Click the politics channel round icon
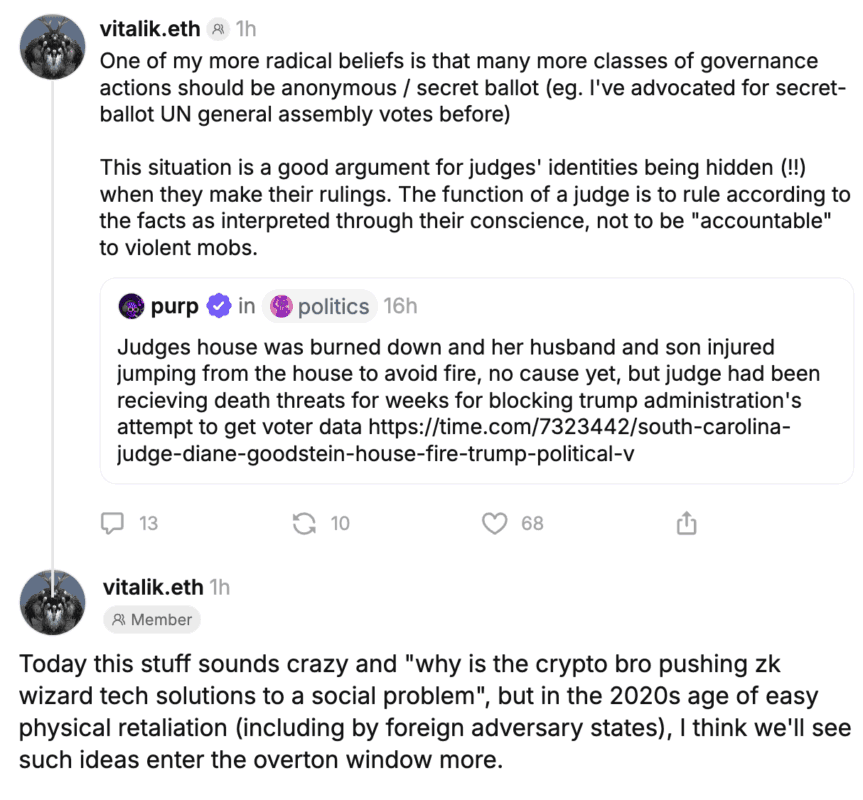This screenshot has height=800, width=863. click(x=281, y=307)
